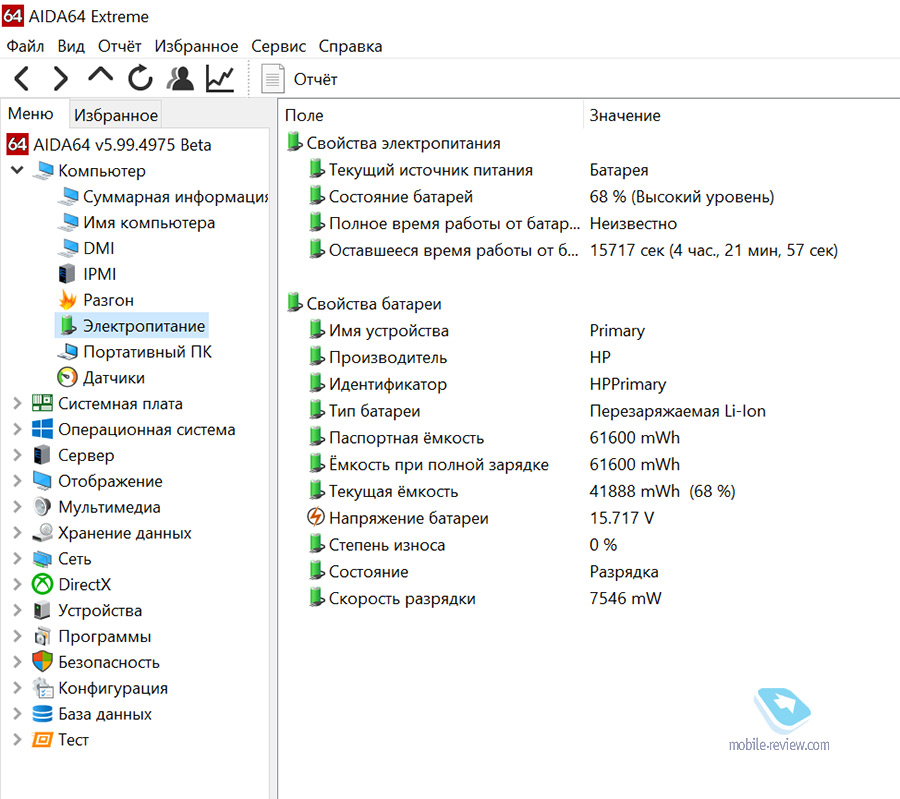Viewport: 900px width, 799px height.
Task: Open the graph chart toolbar icon
Action: (220, 79)
